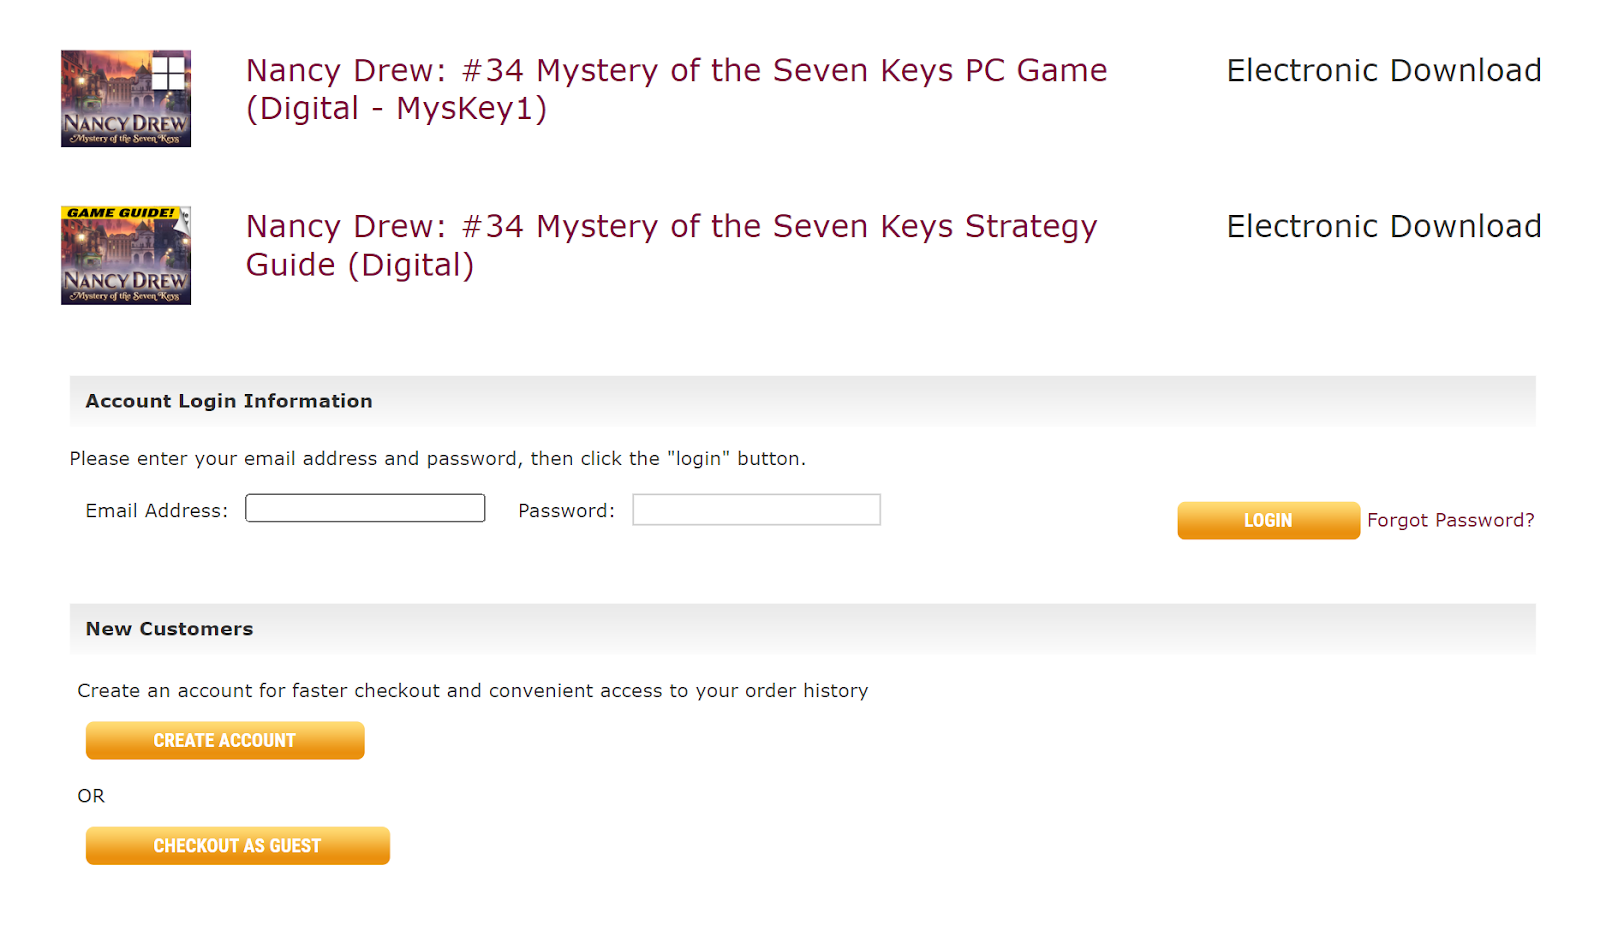Image resolution: width=1600 pixels, height=937 pixels.
Task: Click the Email Address label
Action: coord(157,510)
